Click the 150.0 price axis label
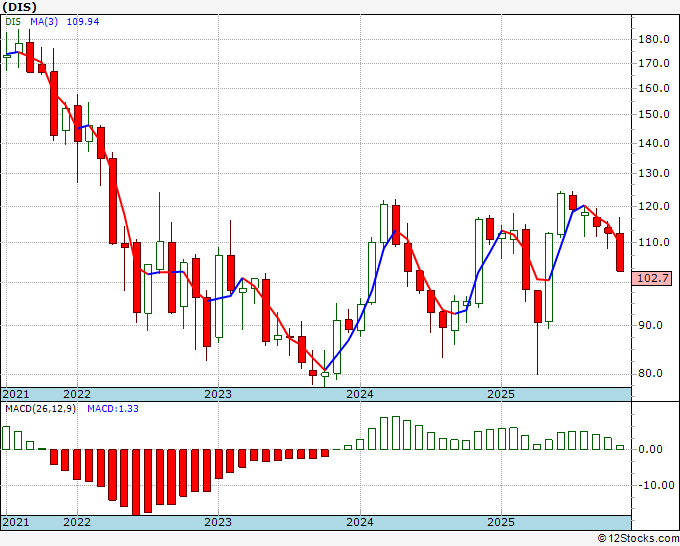 click(x=654, y=114)
